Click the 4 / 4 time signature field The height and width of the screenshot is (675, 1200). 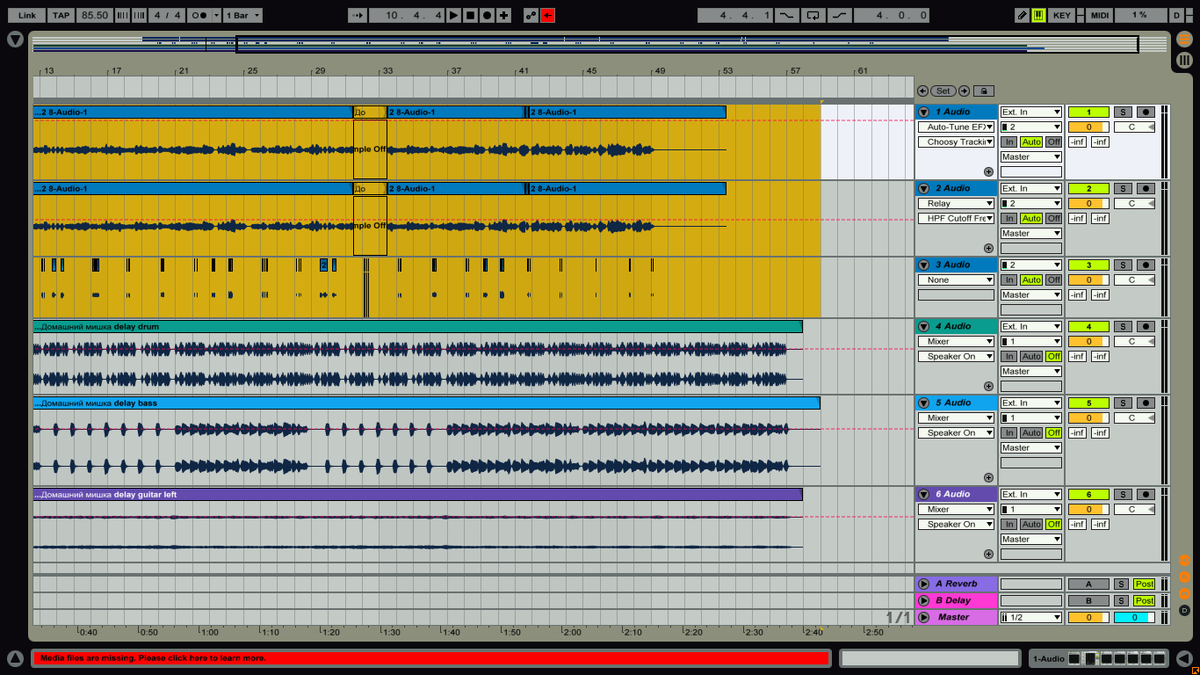(168, 15)
